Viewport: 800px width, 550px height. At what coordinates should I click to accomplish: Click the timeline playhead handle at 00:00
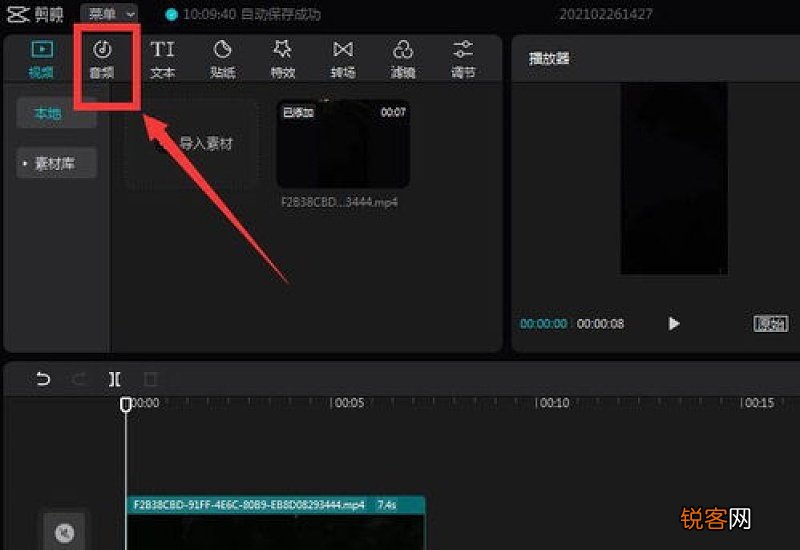[126, 404]
